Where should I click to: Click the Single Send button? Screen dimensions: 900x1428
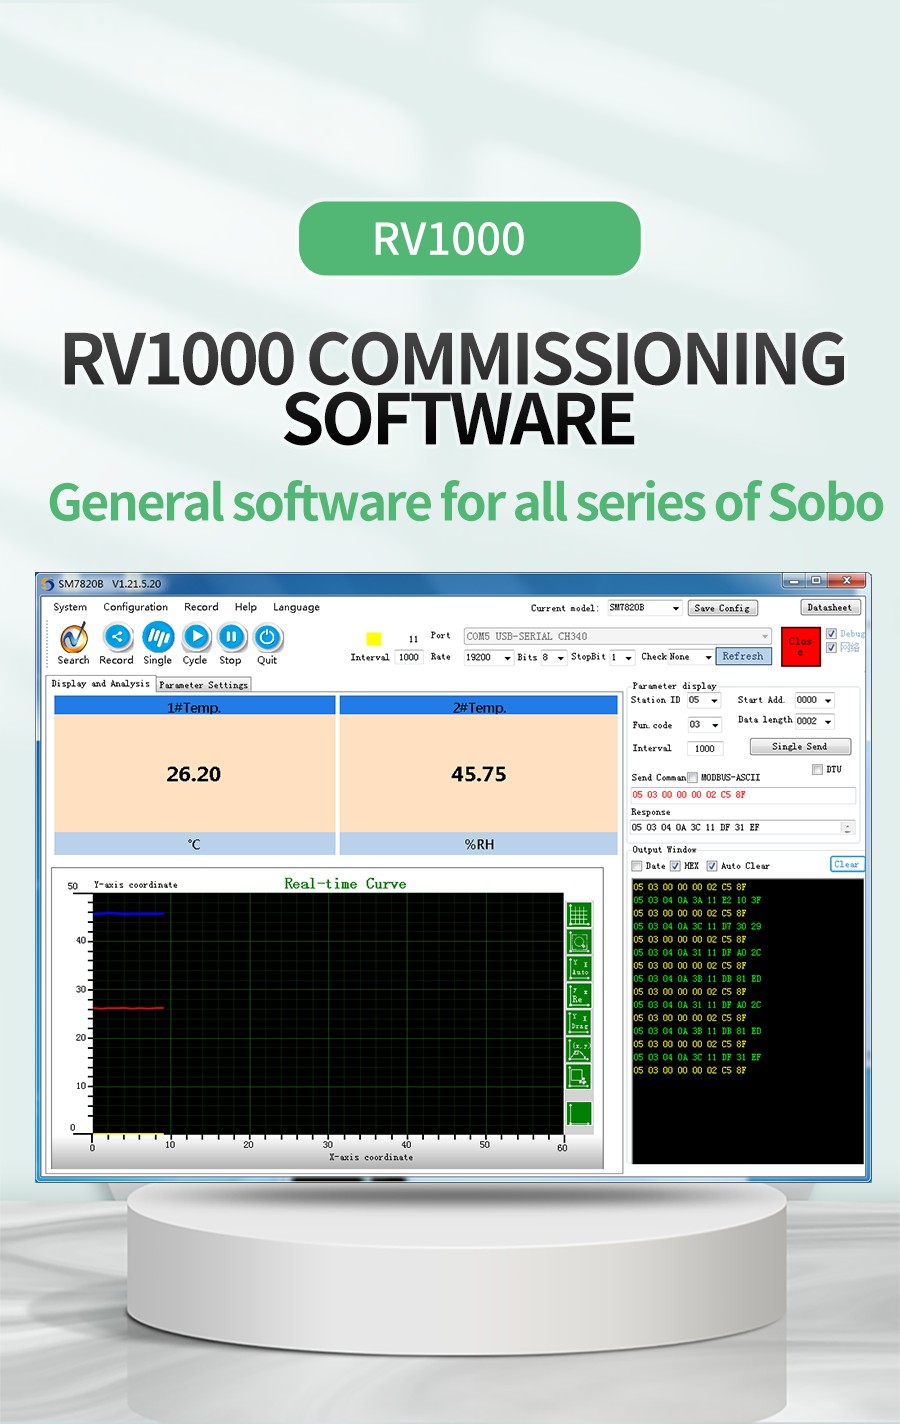point(800,747)
